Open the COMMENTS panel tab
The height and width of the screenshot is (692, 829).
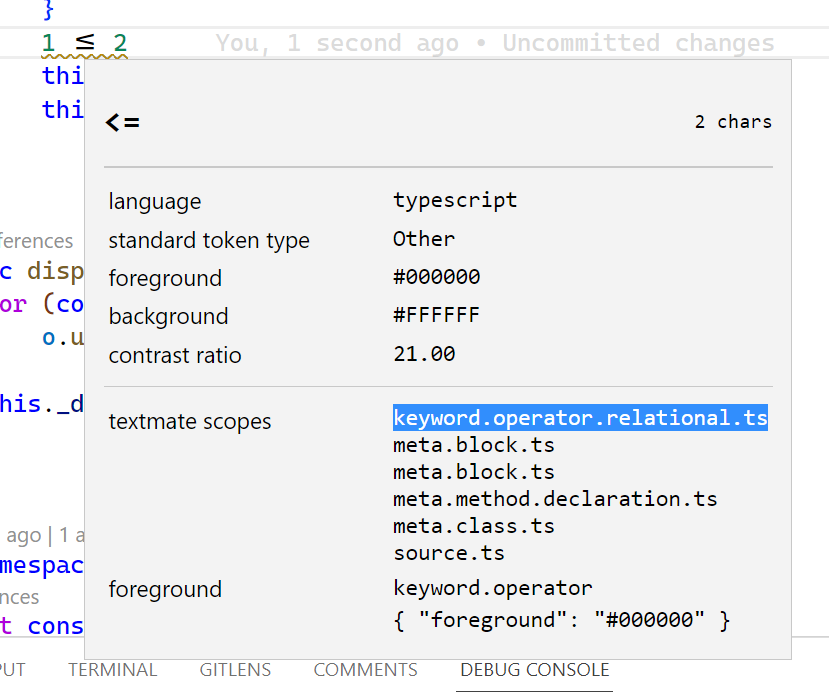[365, 670]
